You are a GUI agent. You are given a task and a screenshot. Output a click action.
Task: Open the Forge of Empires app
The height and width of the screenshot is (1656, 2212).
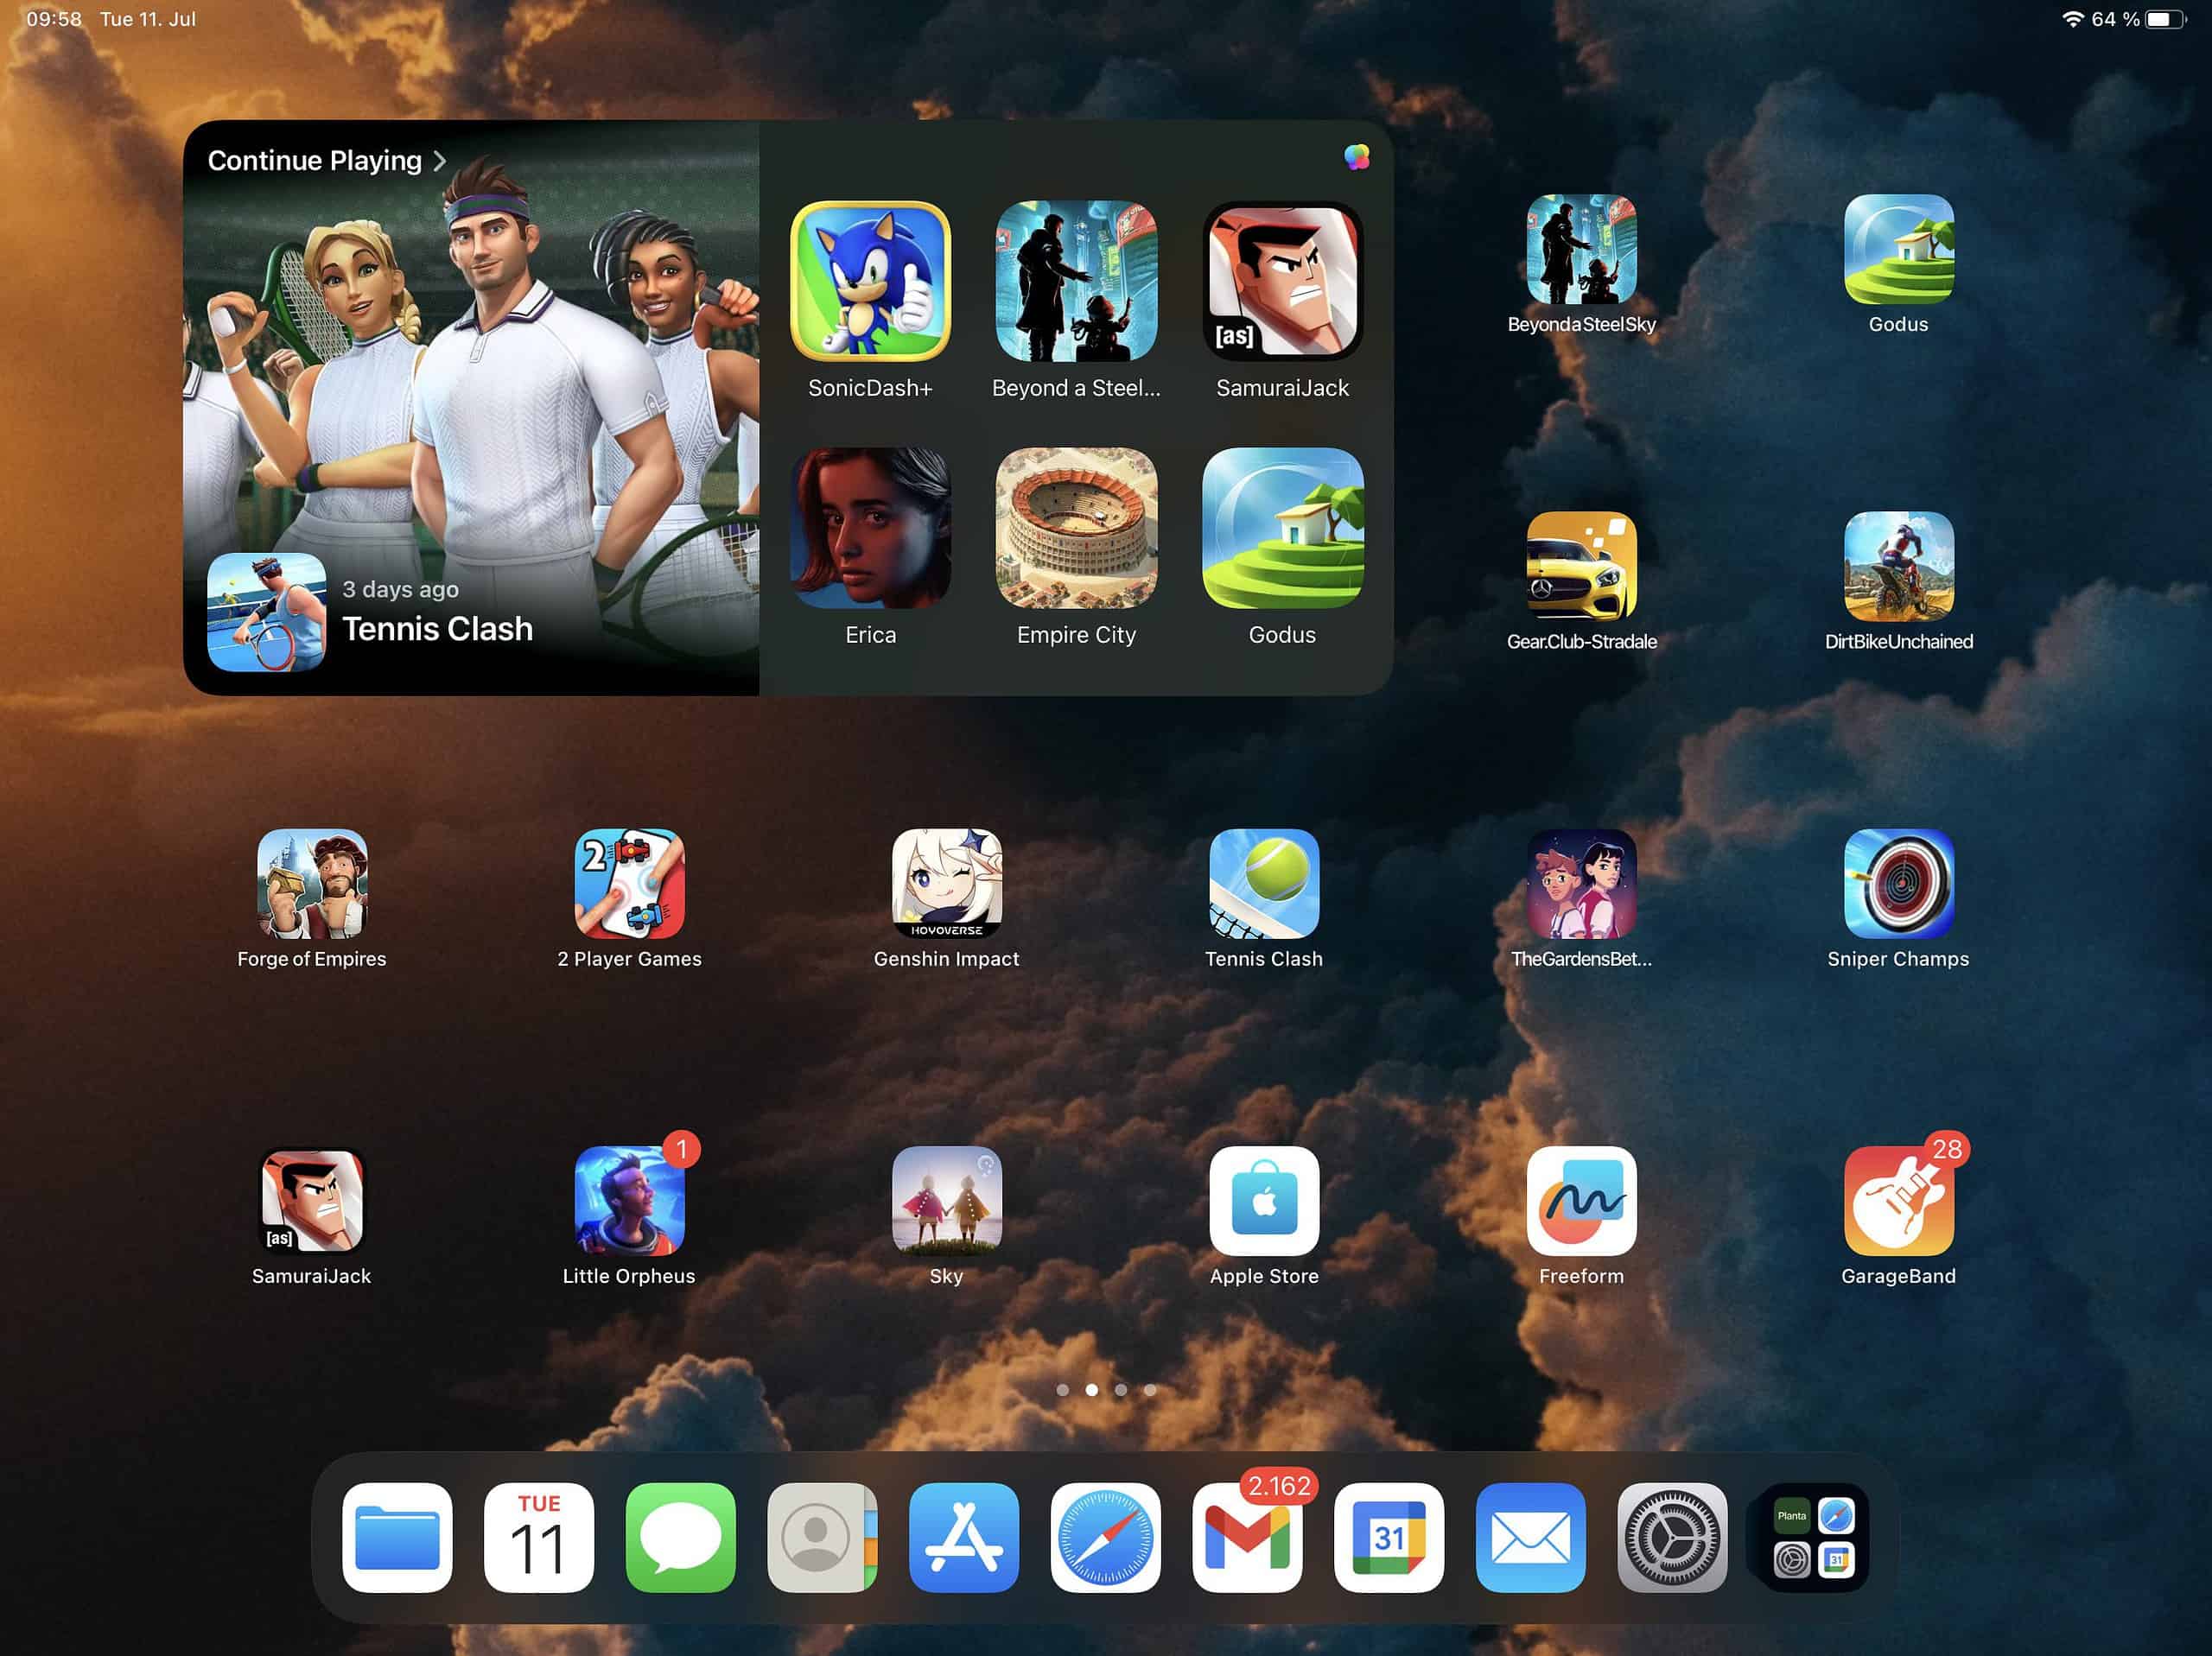tap(312, 883)
